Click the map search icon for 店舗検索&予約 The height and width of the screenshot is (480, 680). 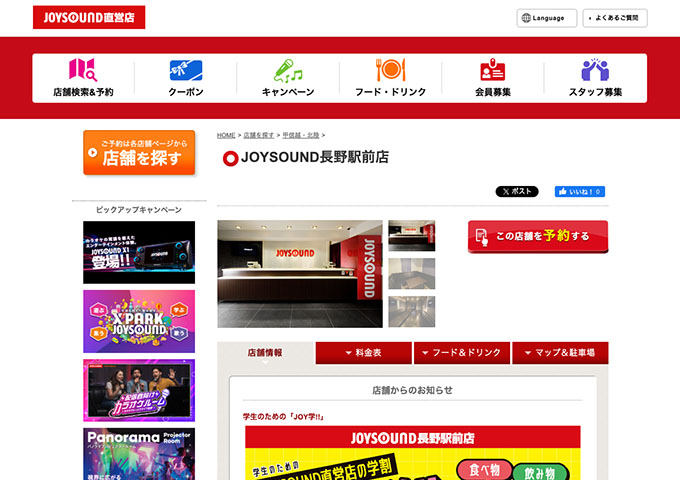coord(83,70)
